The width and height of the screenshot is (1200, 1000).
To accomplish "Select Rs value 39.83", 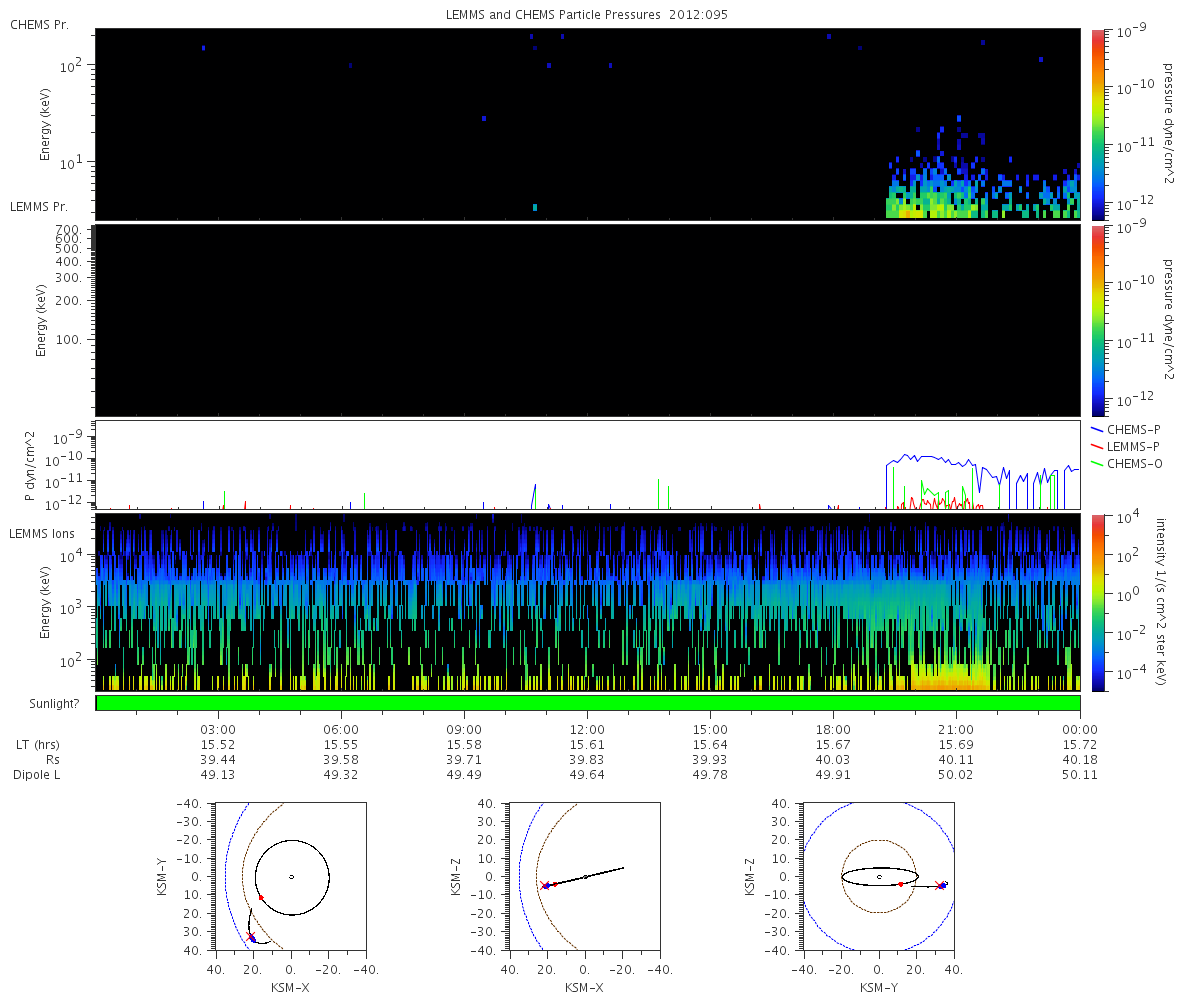I will tap(588, 760).
